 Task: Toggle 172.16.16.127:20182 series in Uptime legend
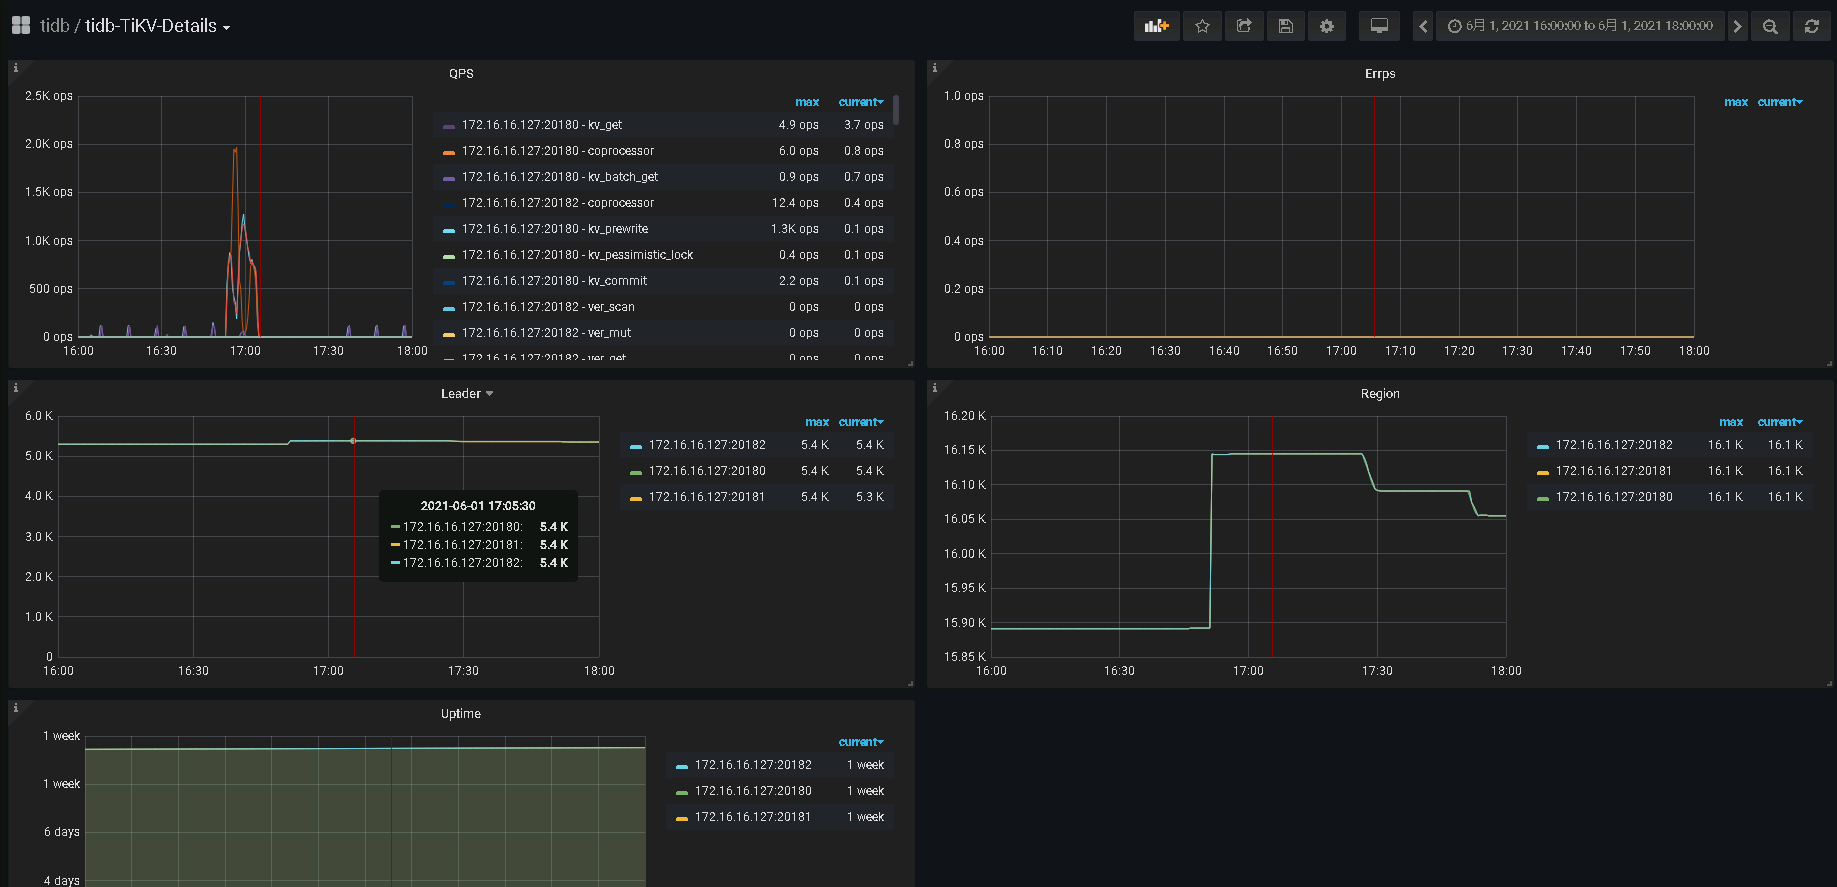pos(752,765)
